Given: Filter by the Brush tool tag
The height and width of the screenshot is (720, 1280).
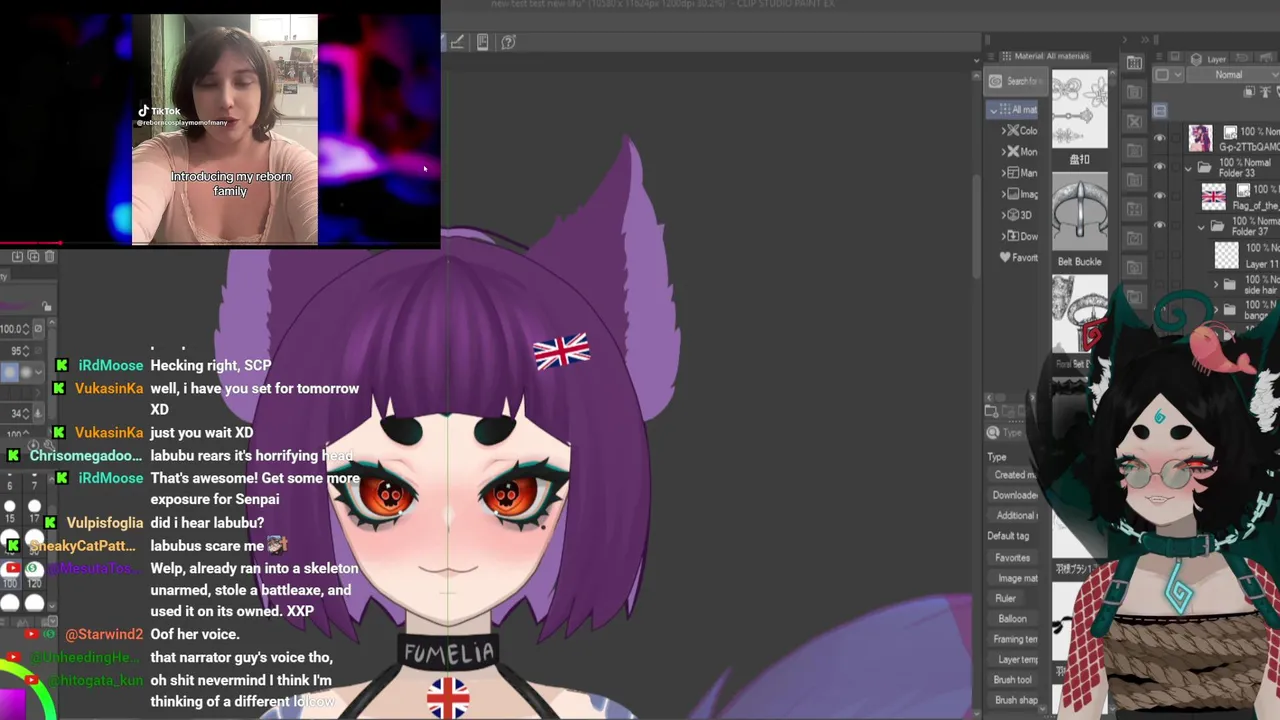Looking at the screenshot, I should click(x=1012, y=680).
